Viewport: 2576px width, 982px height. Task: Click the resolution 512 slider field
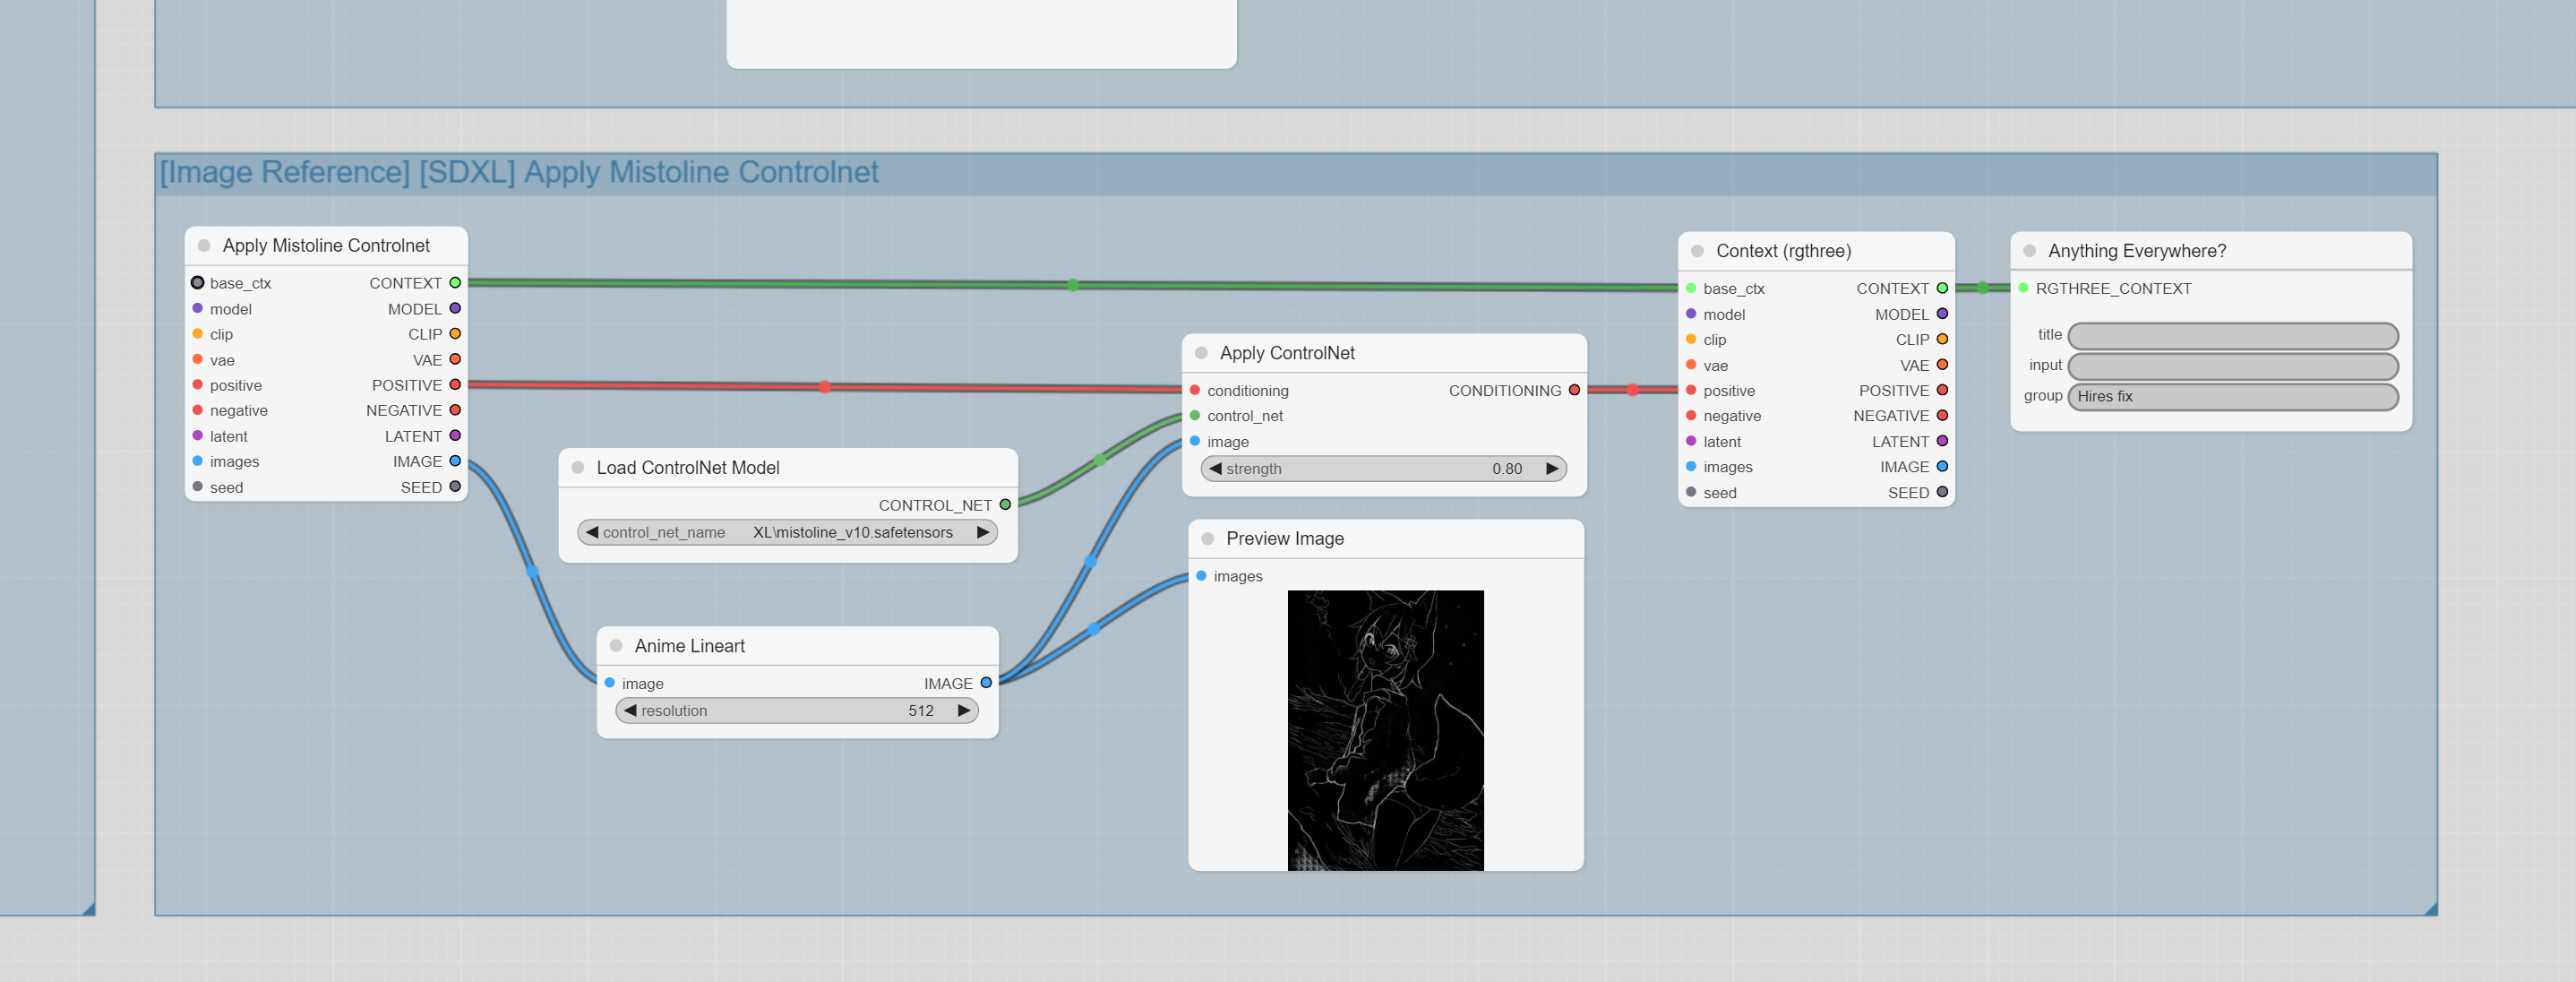pos(797,711)
